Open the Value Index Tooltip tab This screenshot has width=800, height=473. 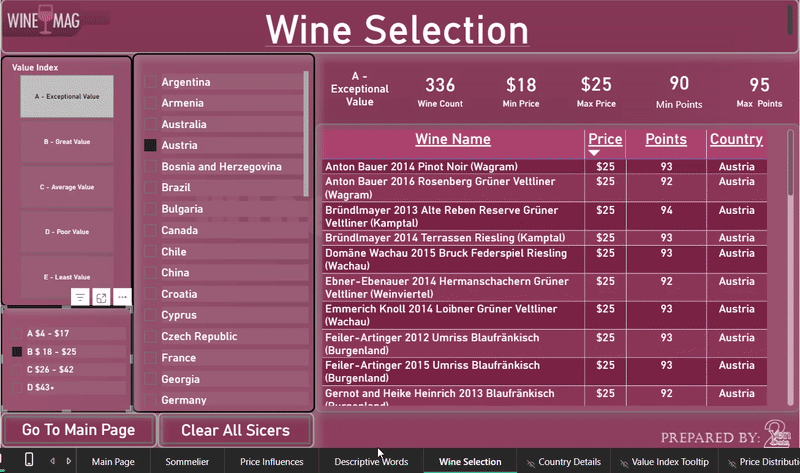[665, 461]
